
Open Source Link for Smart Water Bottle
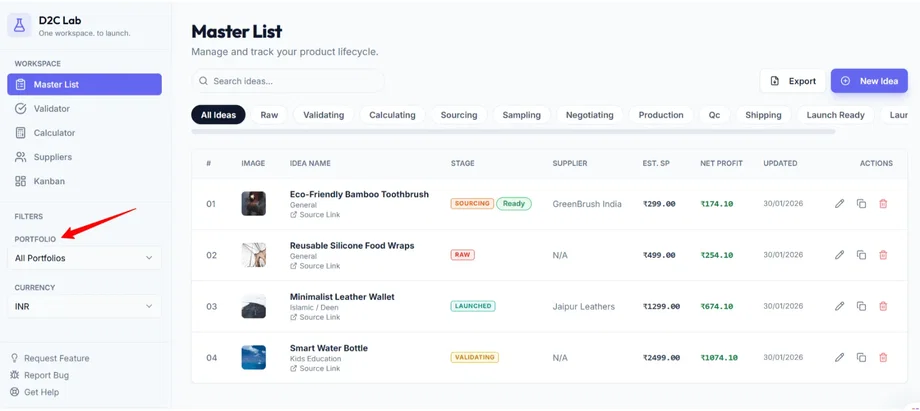point(319,368)
